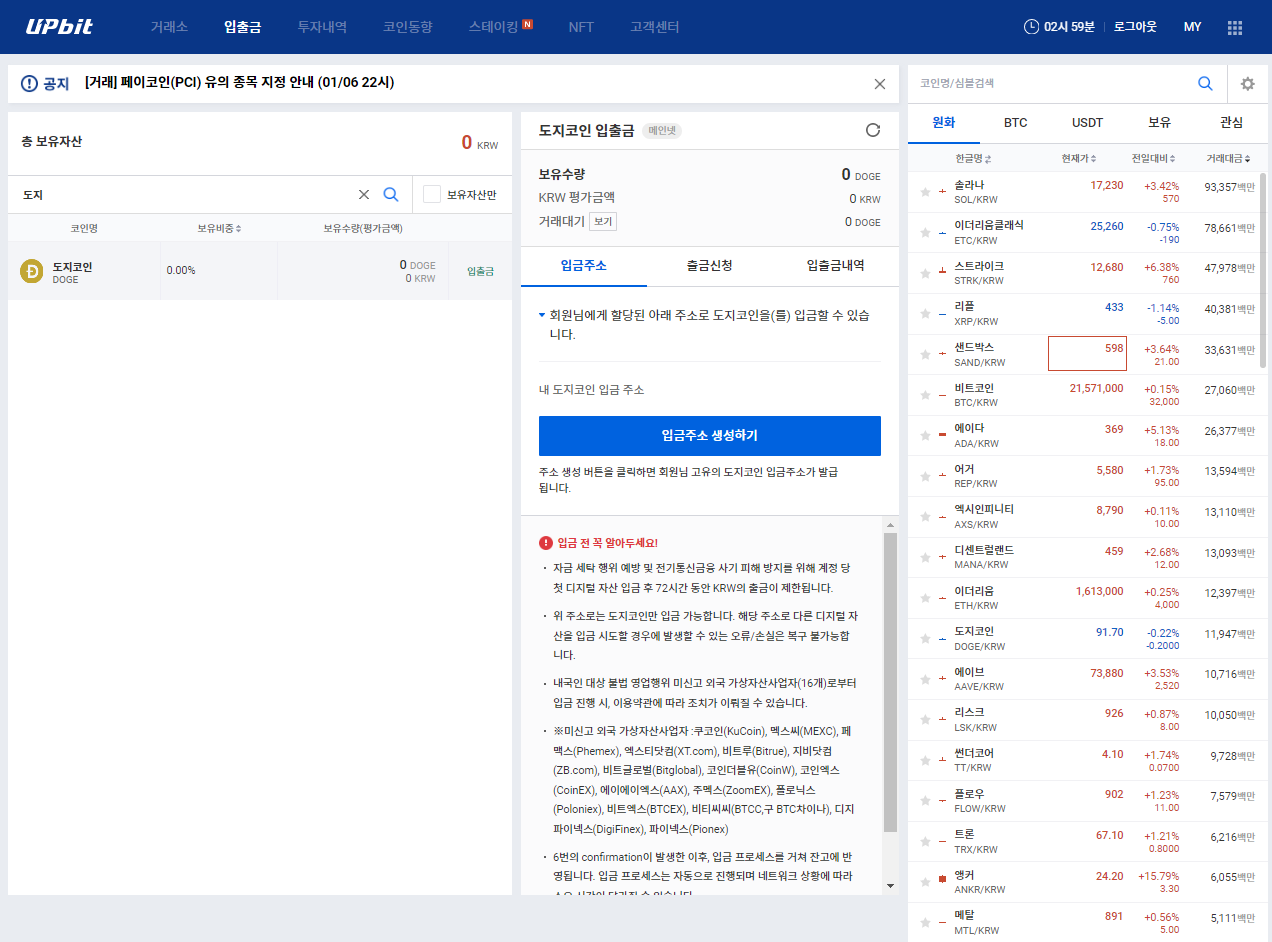Image resolution: width=1272 pixels, height=942 pixels.
Task: Star 에이브 as favorite
Action: click(925, 679)
